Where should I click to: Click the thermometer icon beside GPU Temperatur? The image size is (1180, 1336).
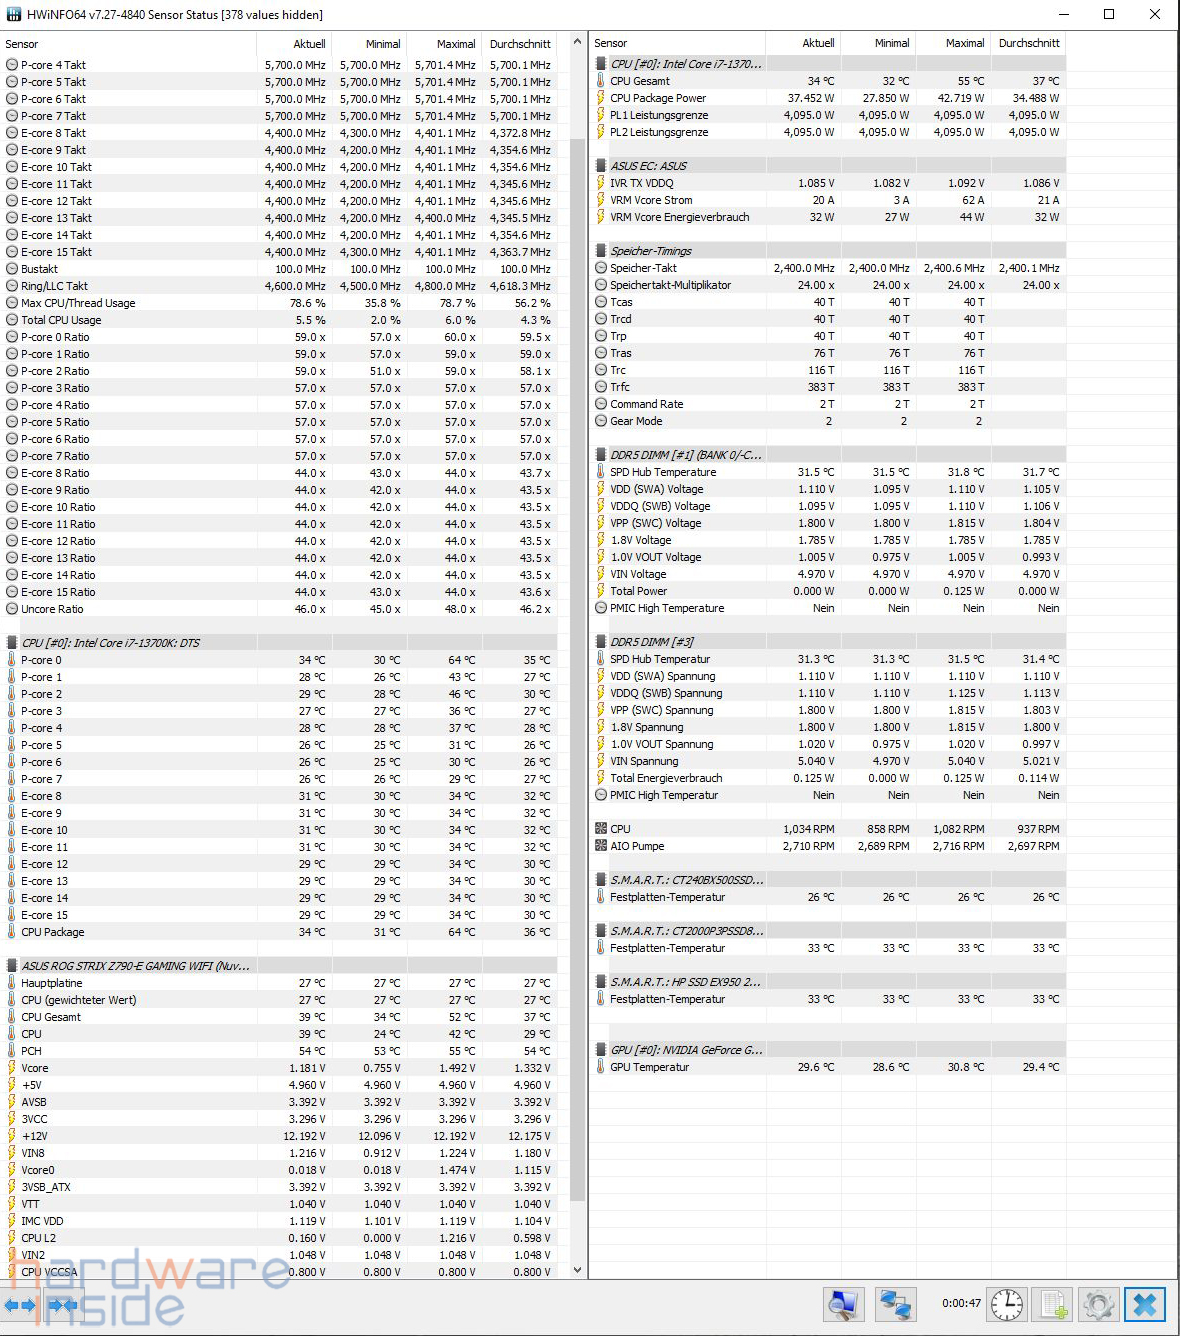[601, 1067]
